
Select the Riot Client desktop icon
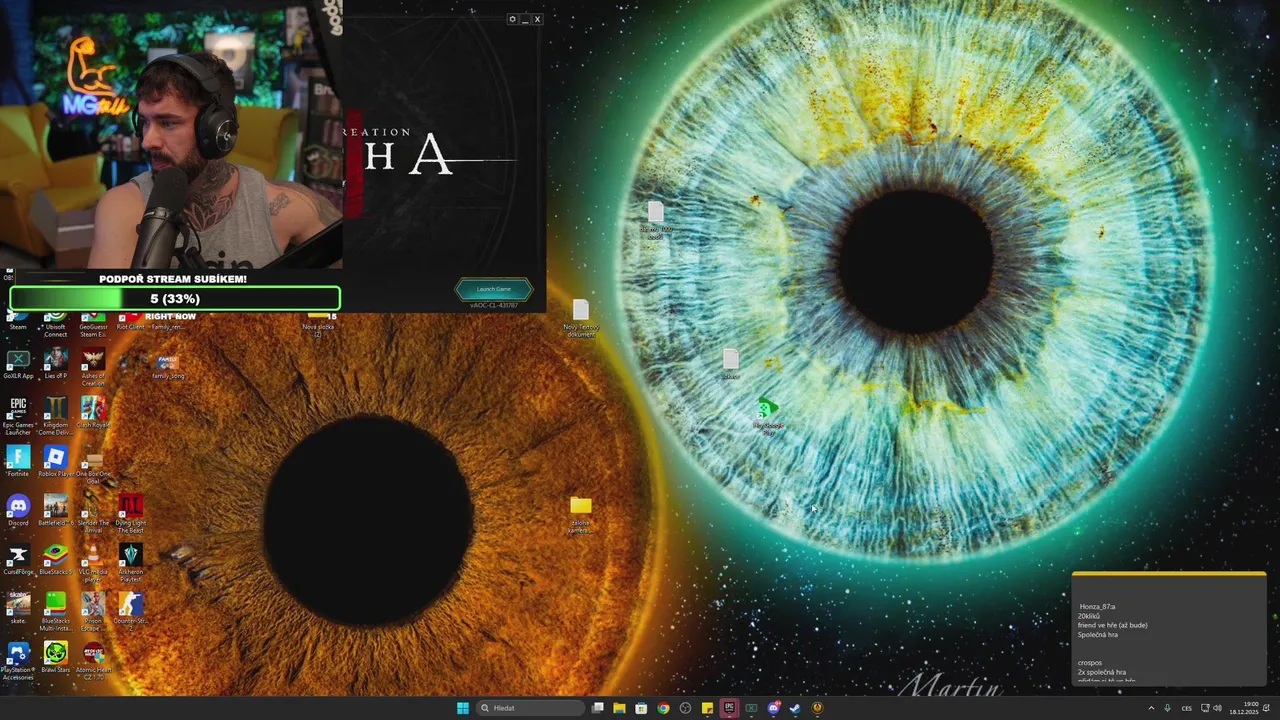point(130,322)
